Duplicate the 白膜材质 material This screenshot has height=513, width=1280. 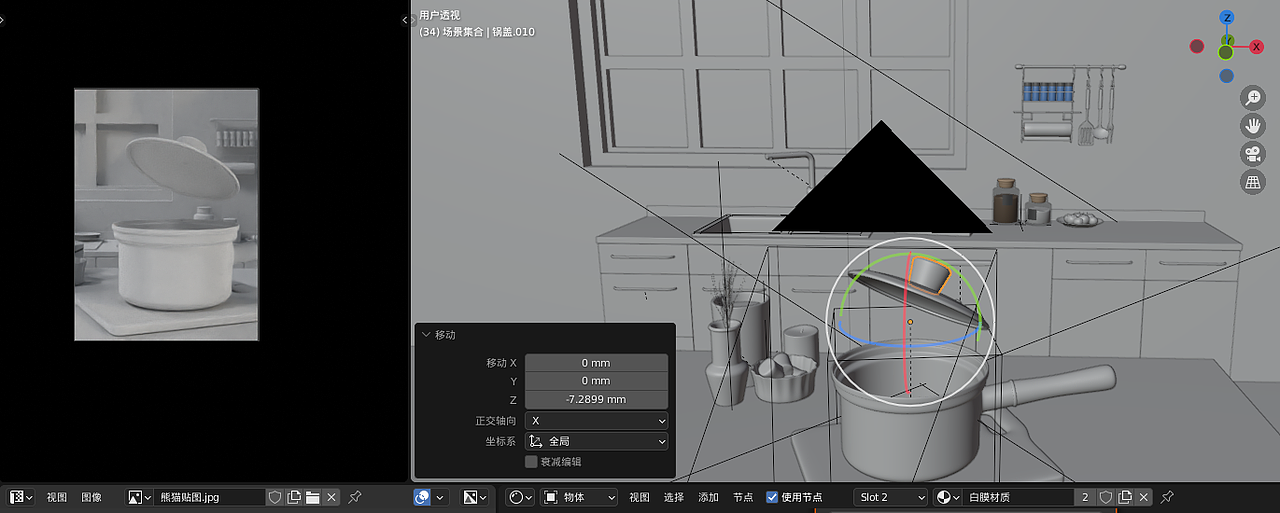[1125, 497]
